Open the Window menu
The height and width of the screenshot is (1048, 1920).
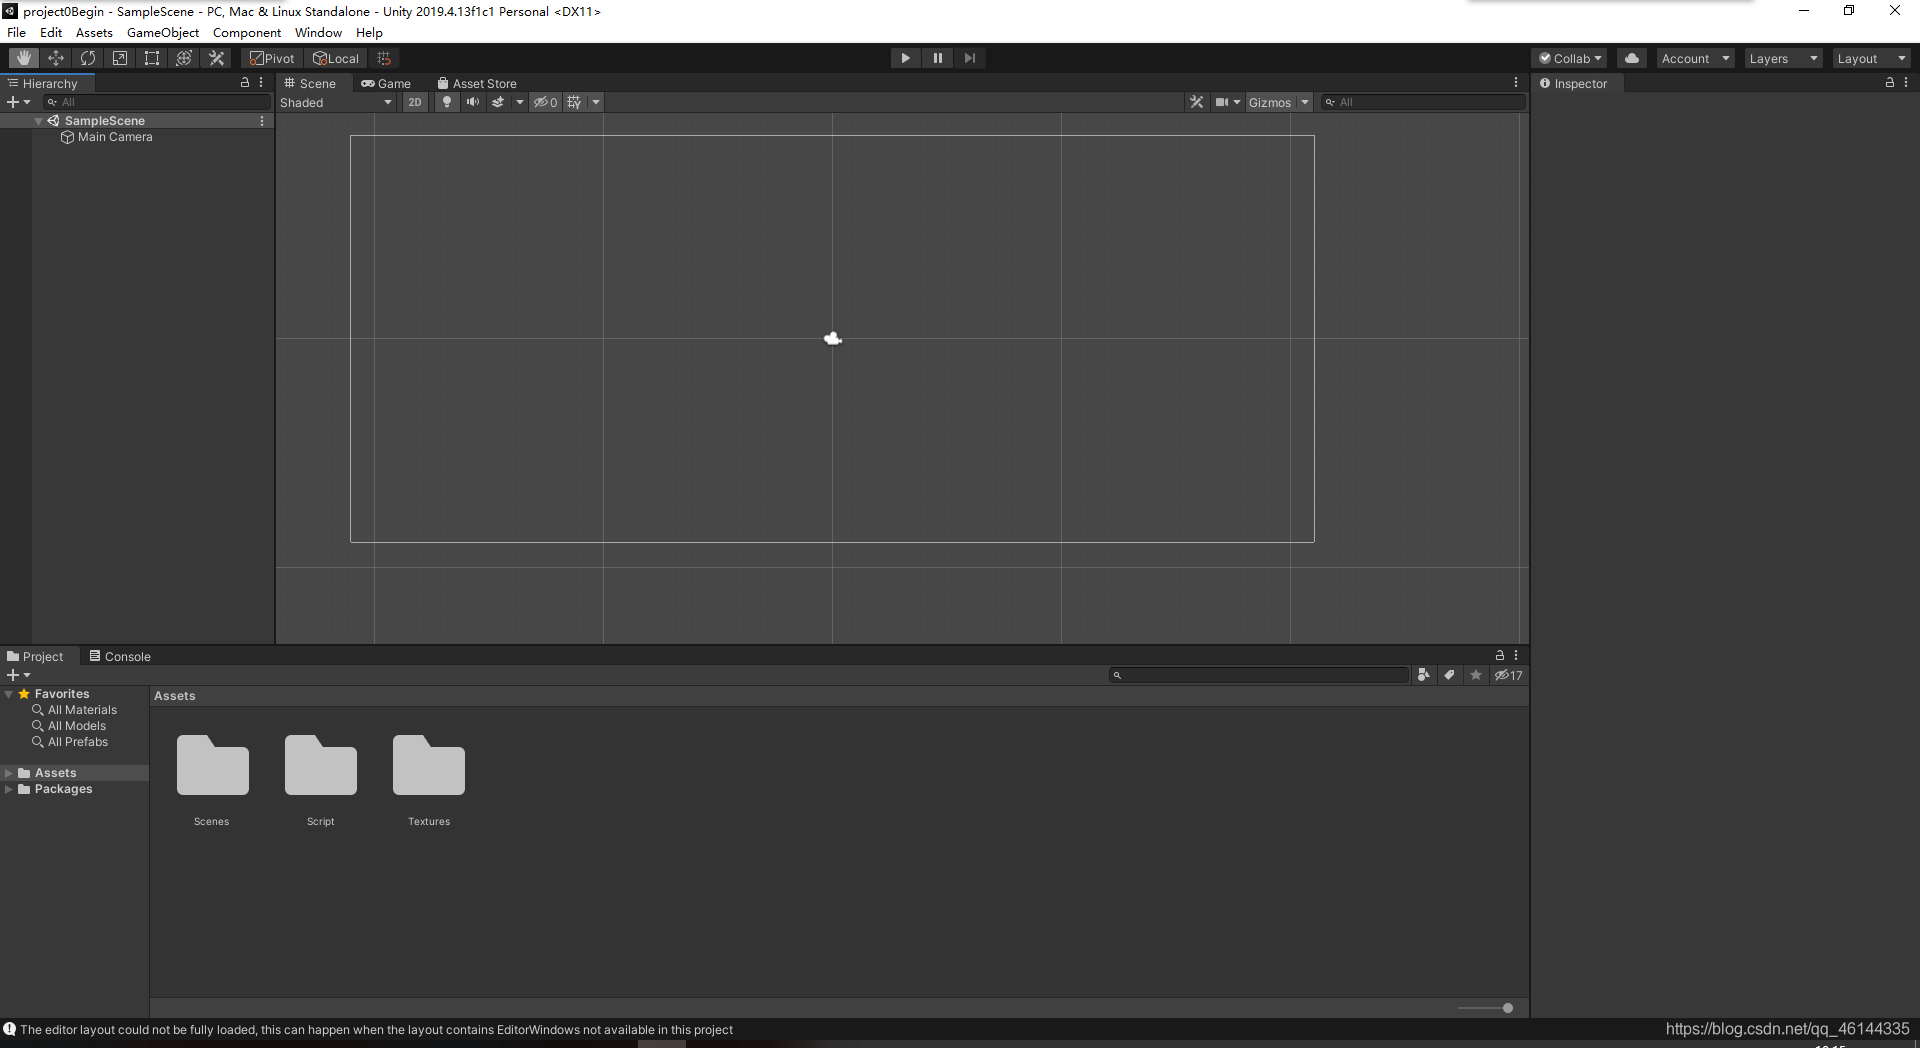318,33
